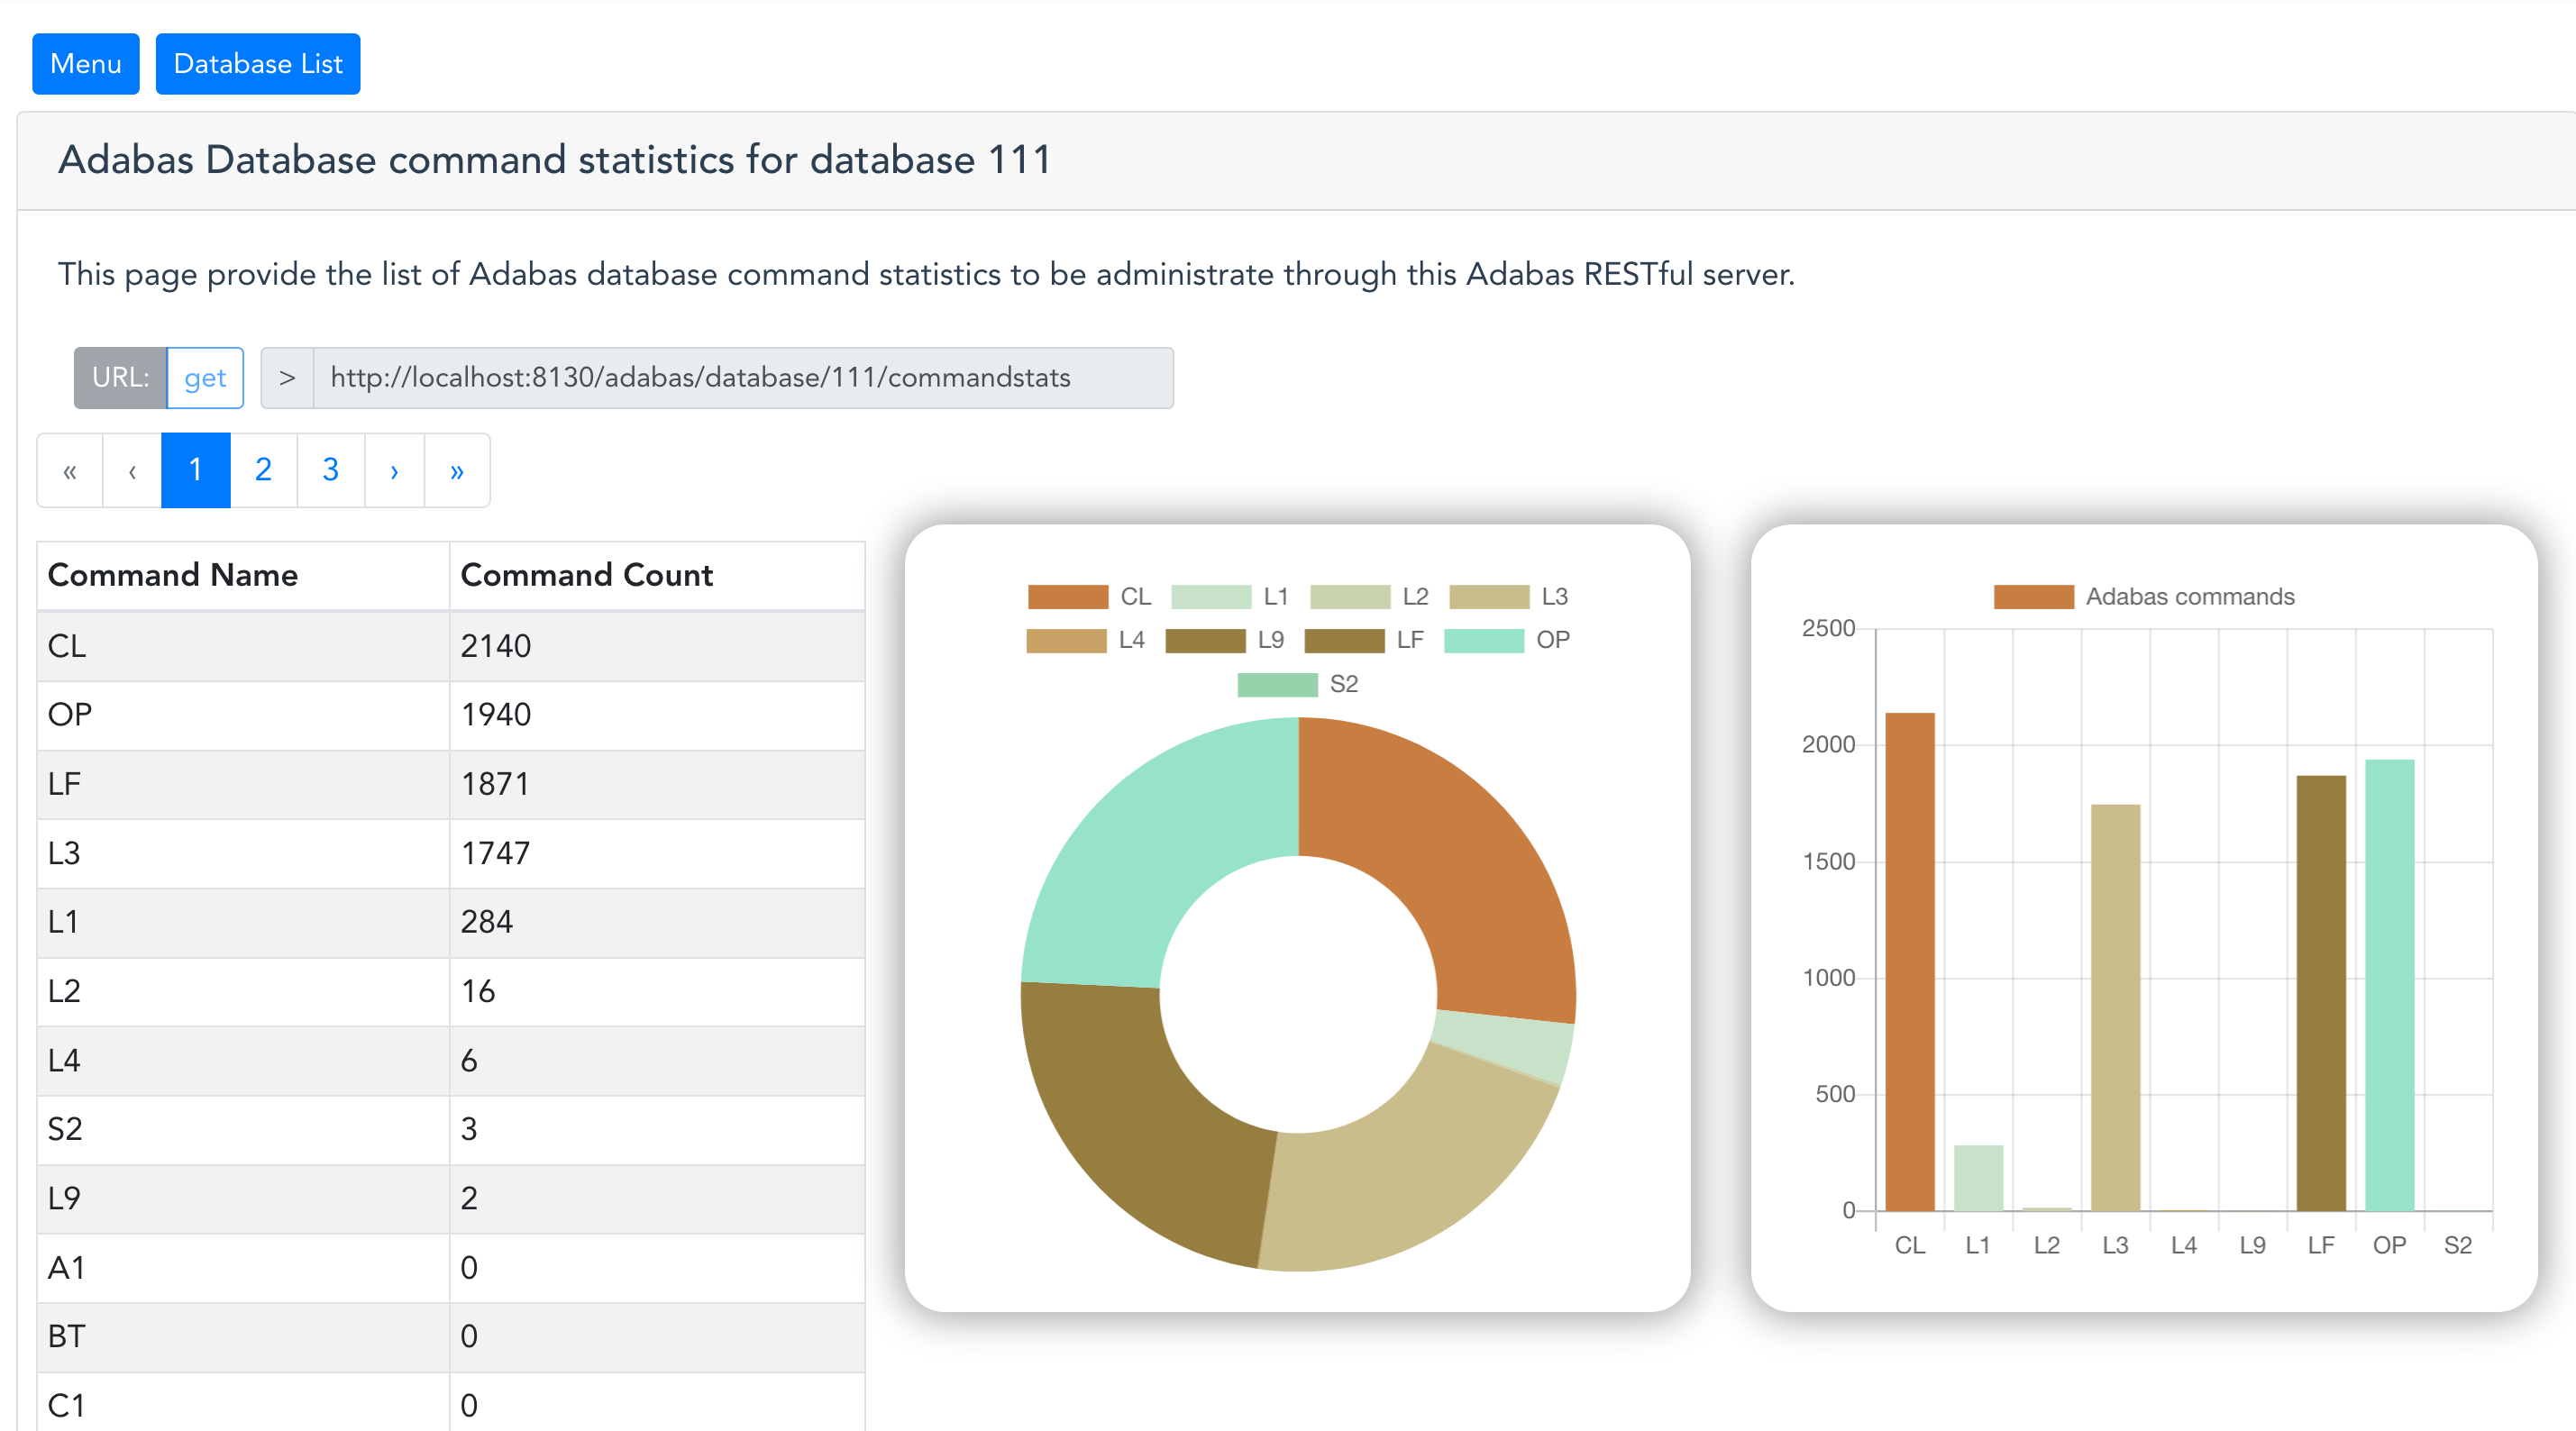Open the Menu button
The image size is (2576, 1431).
86,64
